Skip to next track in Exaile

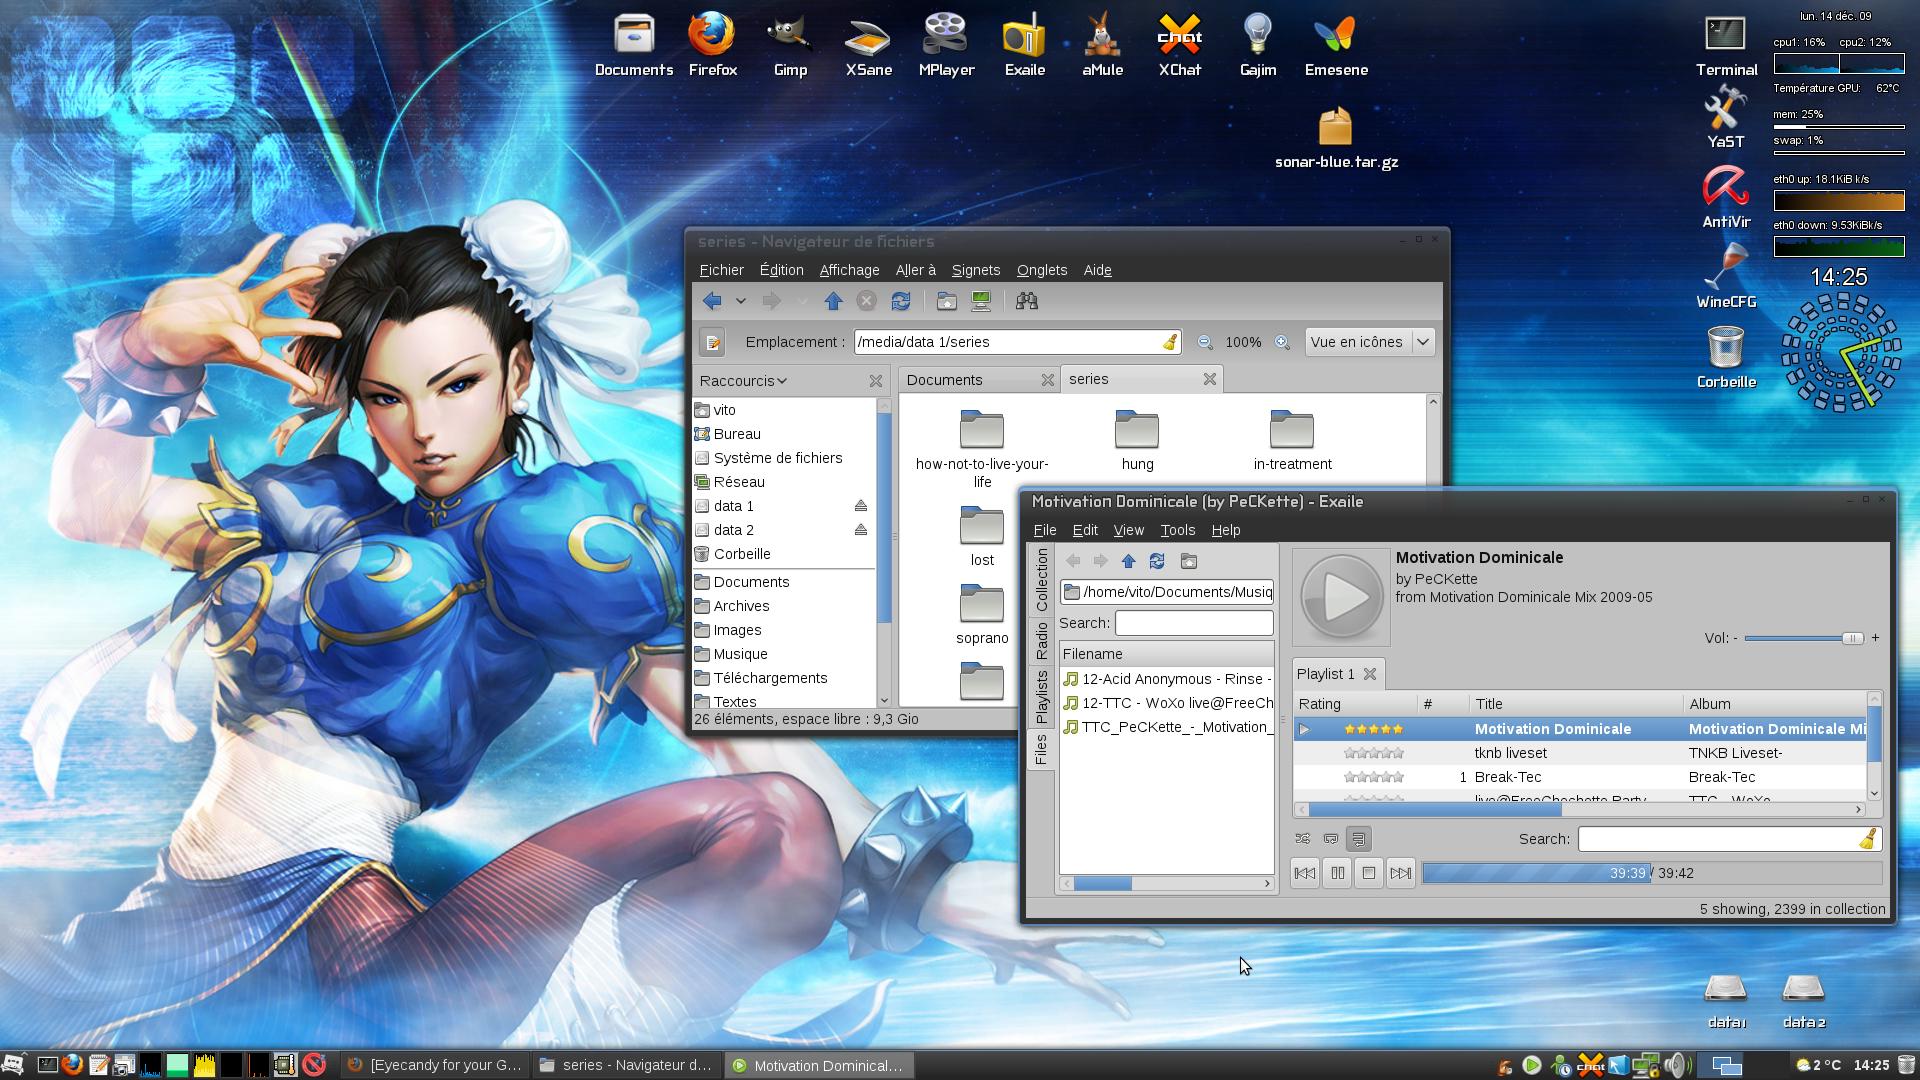tap(1401, 873)
